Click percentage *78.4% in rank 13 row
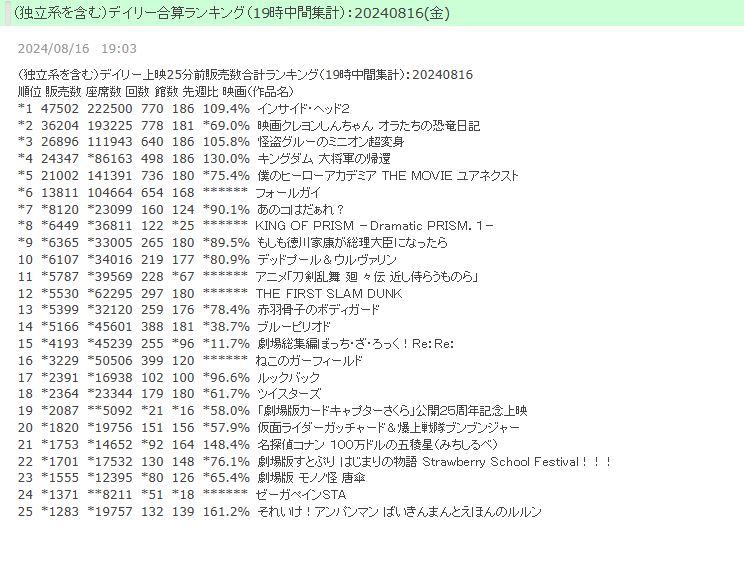This screenshot has height=581, width=744. coord(226,309)
